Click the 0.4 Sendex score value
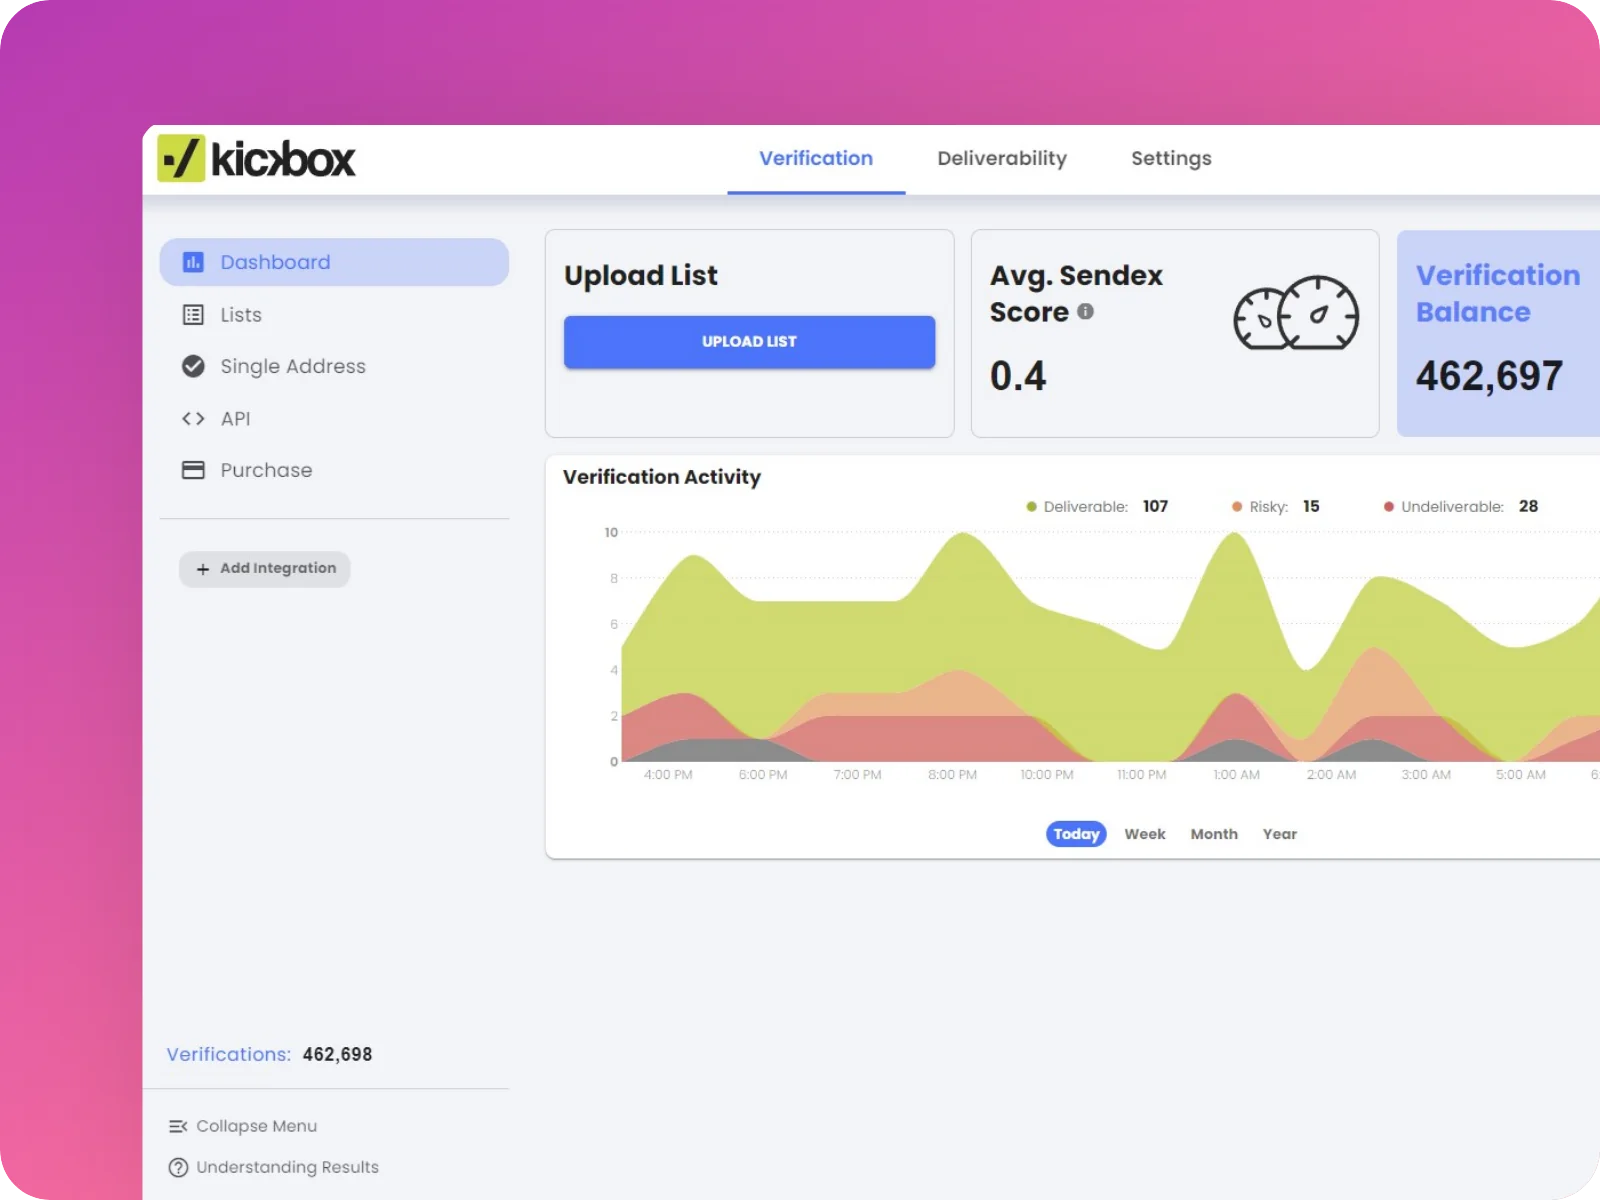 [x=1018, y=376]
